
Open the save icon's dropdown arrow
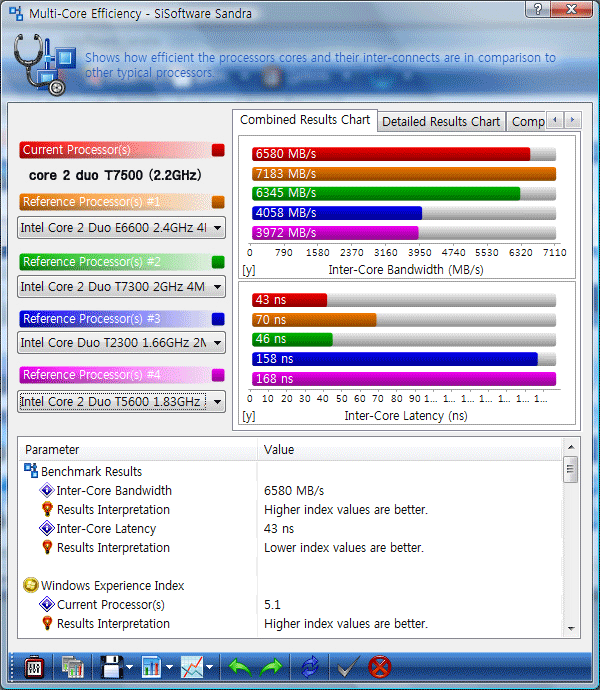[129, 668]
